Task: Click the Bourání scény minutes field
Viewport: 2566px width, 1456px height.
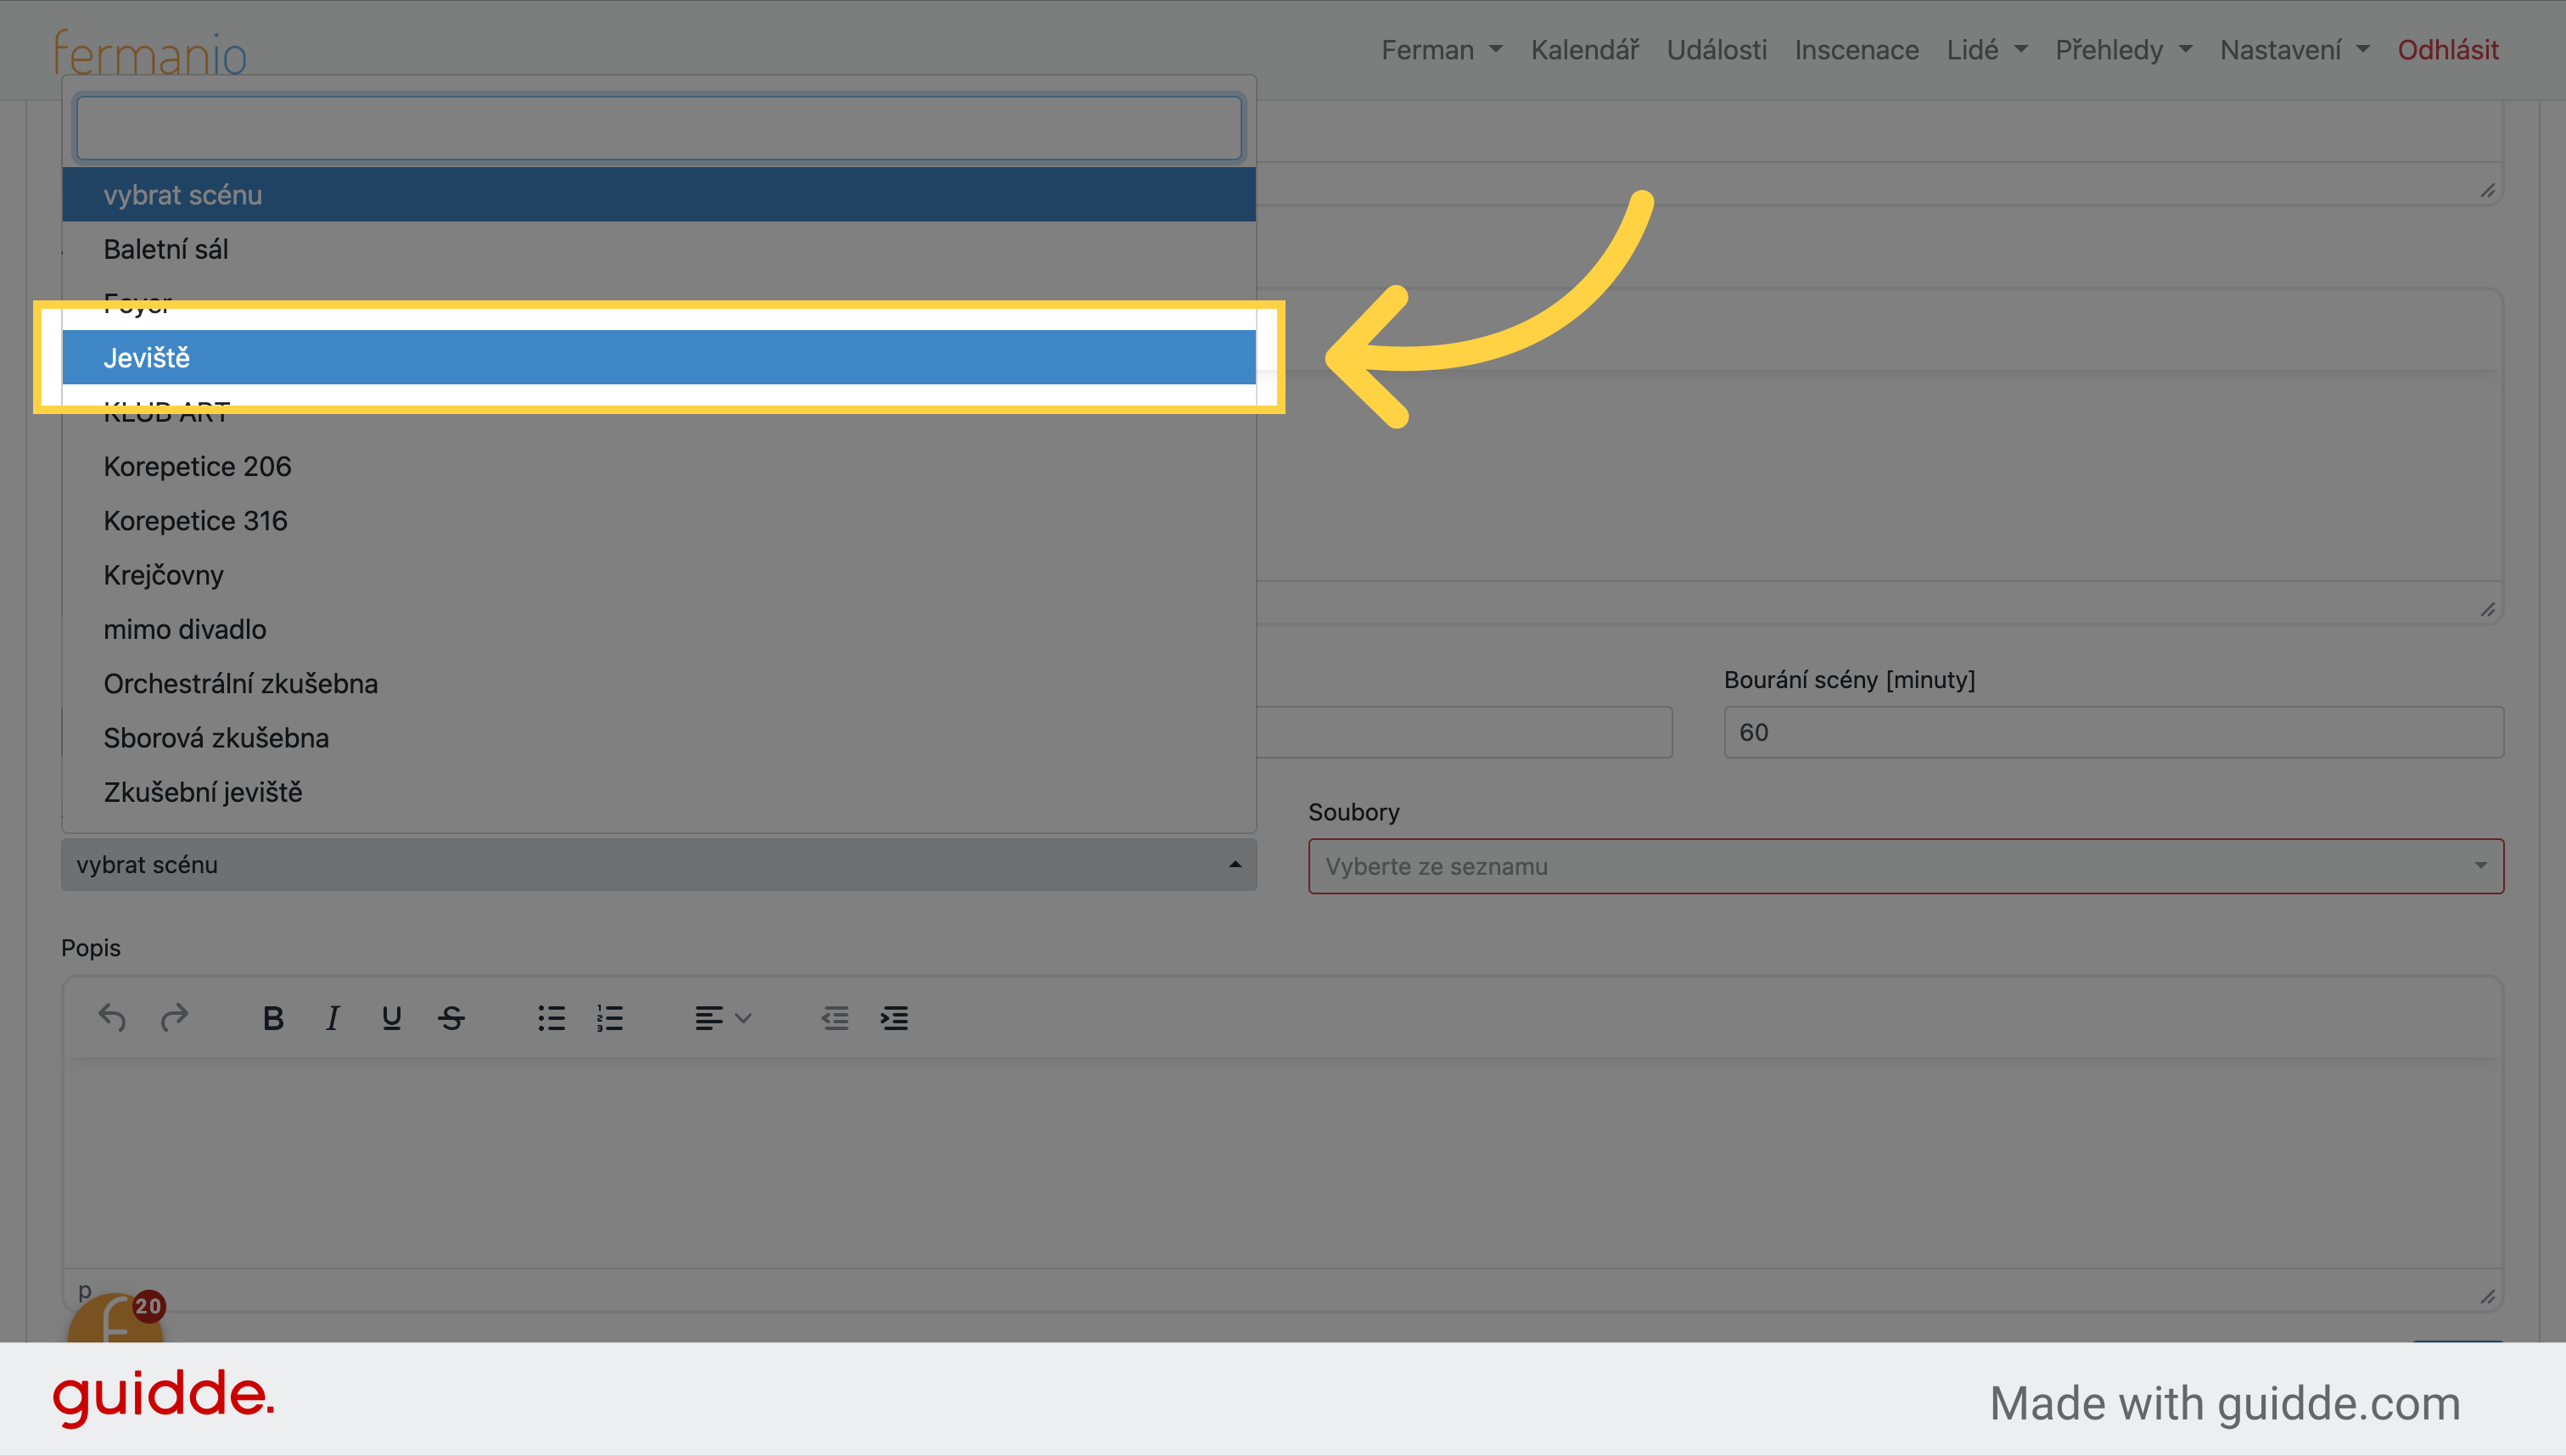Action: [2113, 732]
